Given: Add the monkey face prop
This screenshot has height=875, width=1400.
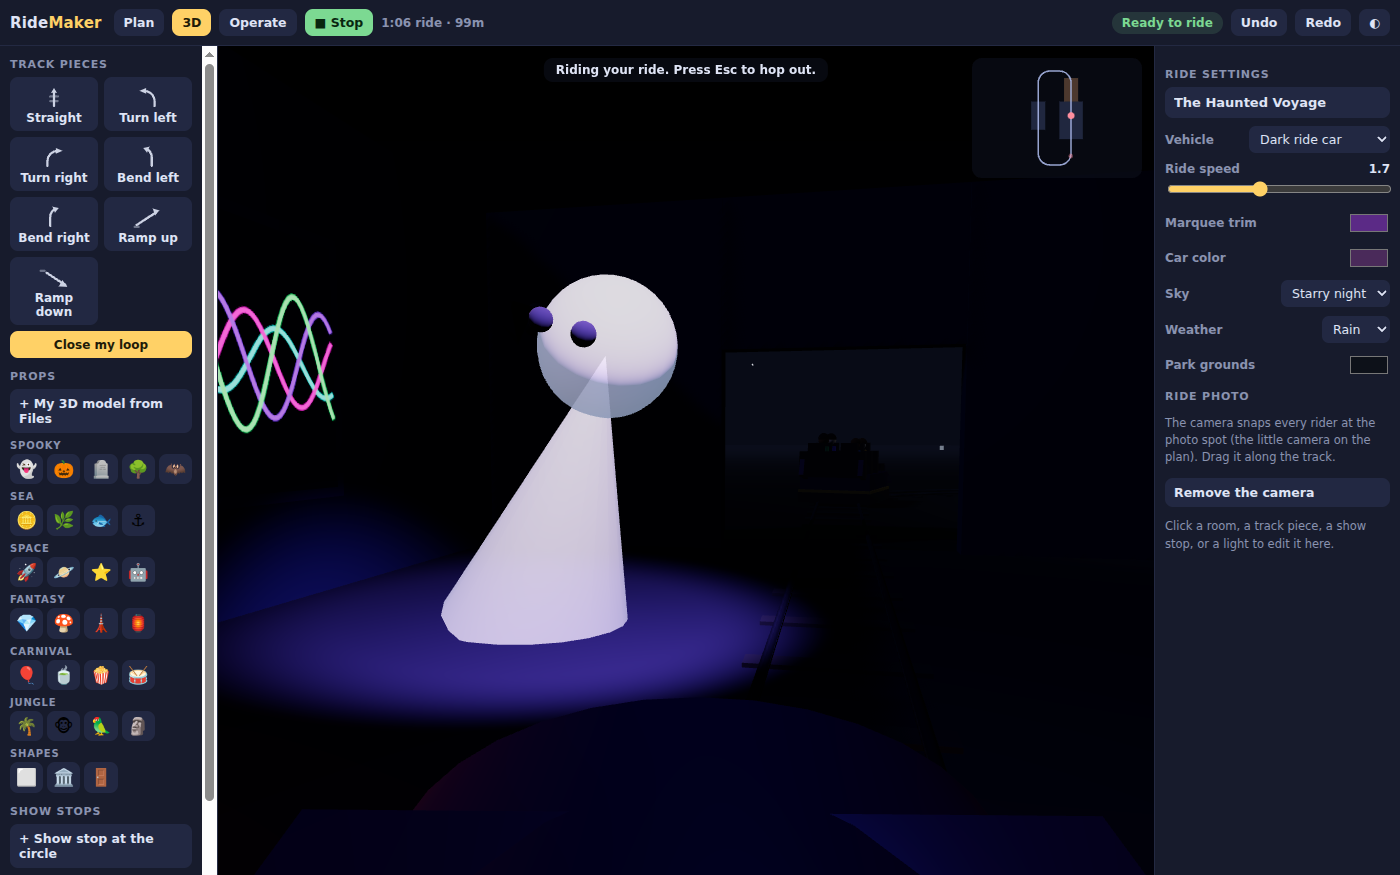Looking at the screenshot, I should [x=64, y=726].
